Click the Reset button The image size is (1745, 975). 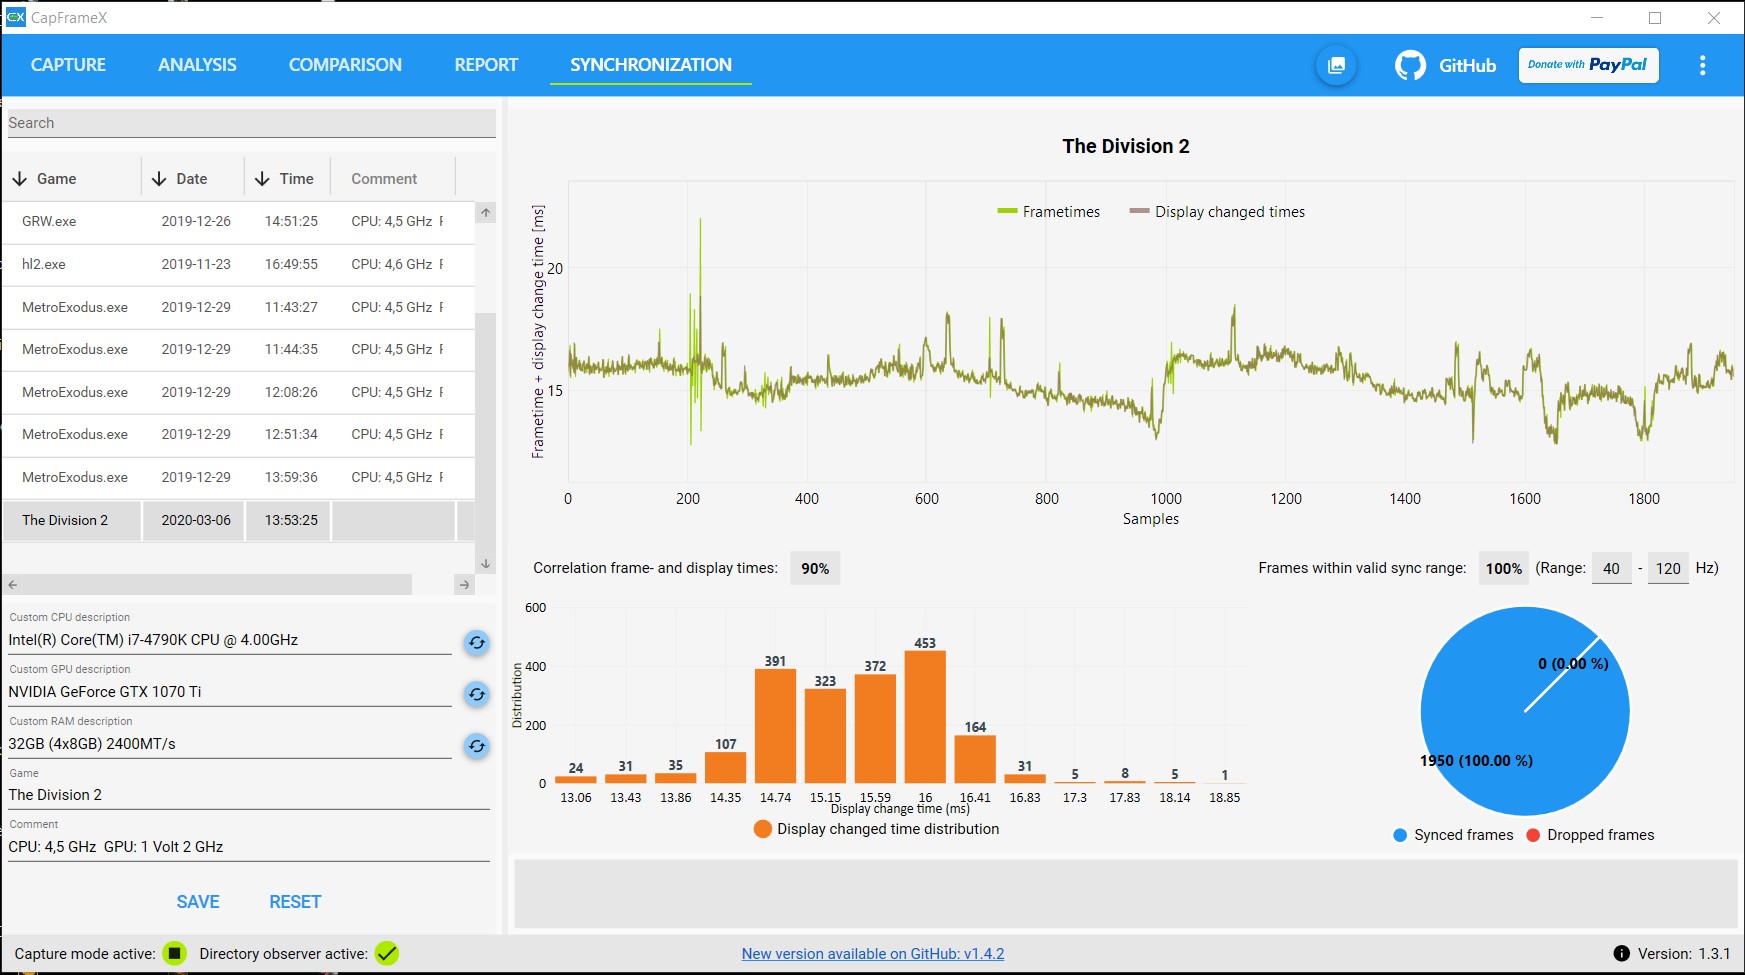pyautogui.click(x=295, y=902)
